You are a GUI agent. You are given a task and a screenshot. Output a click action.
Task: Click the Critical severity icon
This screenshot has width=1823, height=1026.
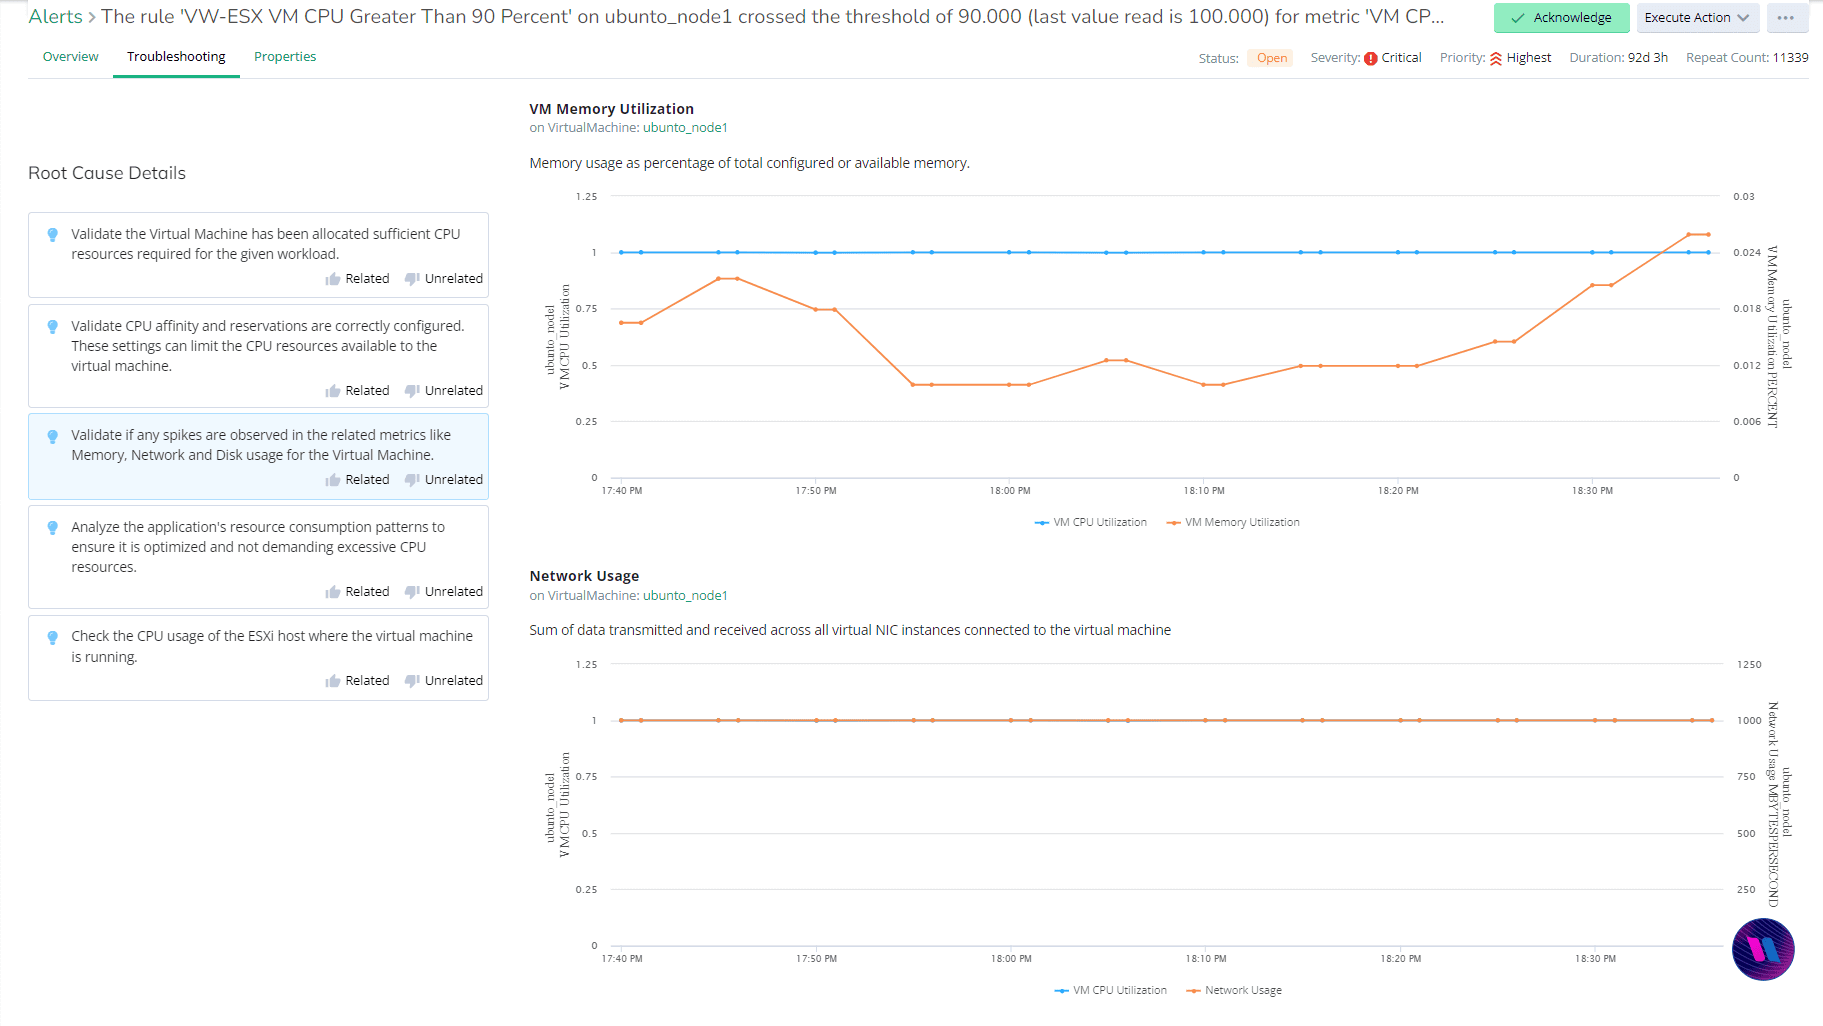point(1371,59)
